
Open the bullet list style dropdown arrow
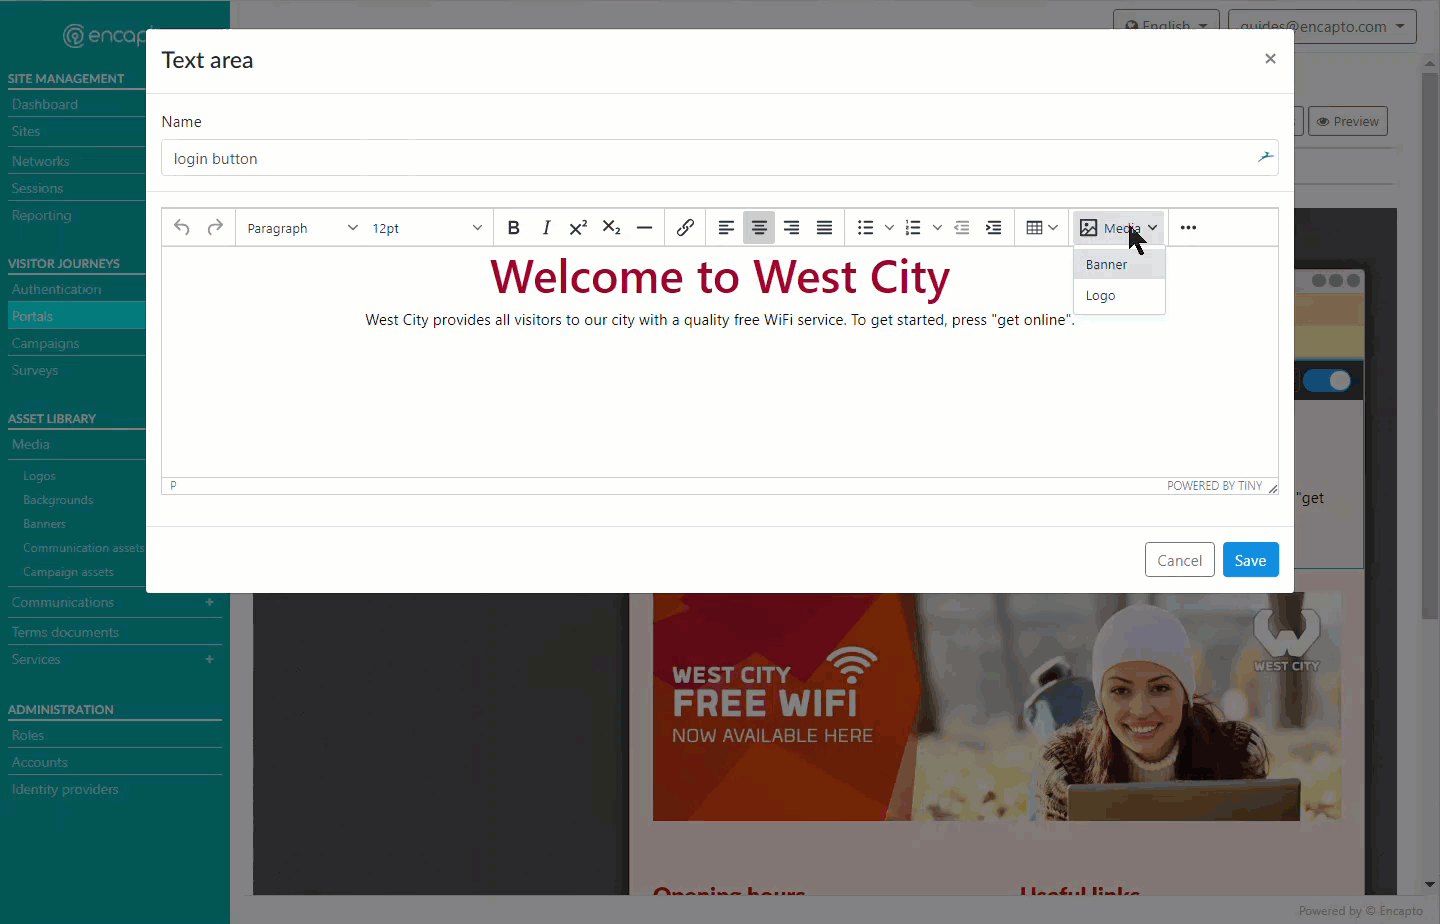[889, 228]
